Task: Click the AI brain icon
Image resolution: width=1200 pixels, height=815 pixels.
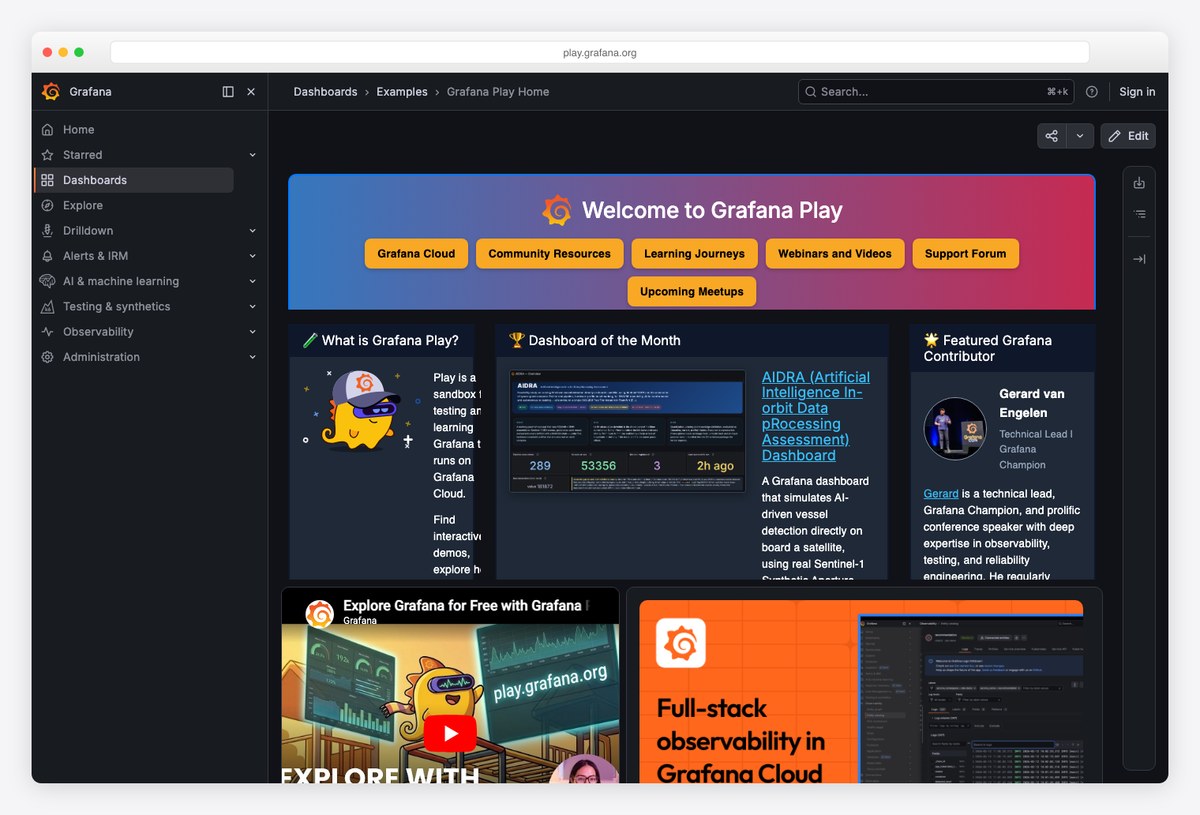Action: point(47,281)
